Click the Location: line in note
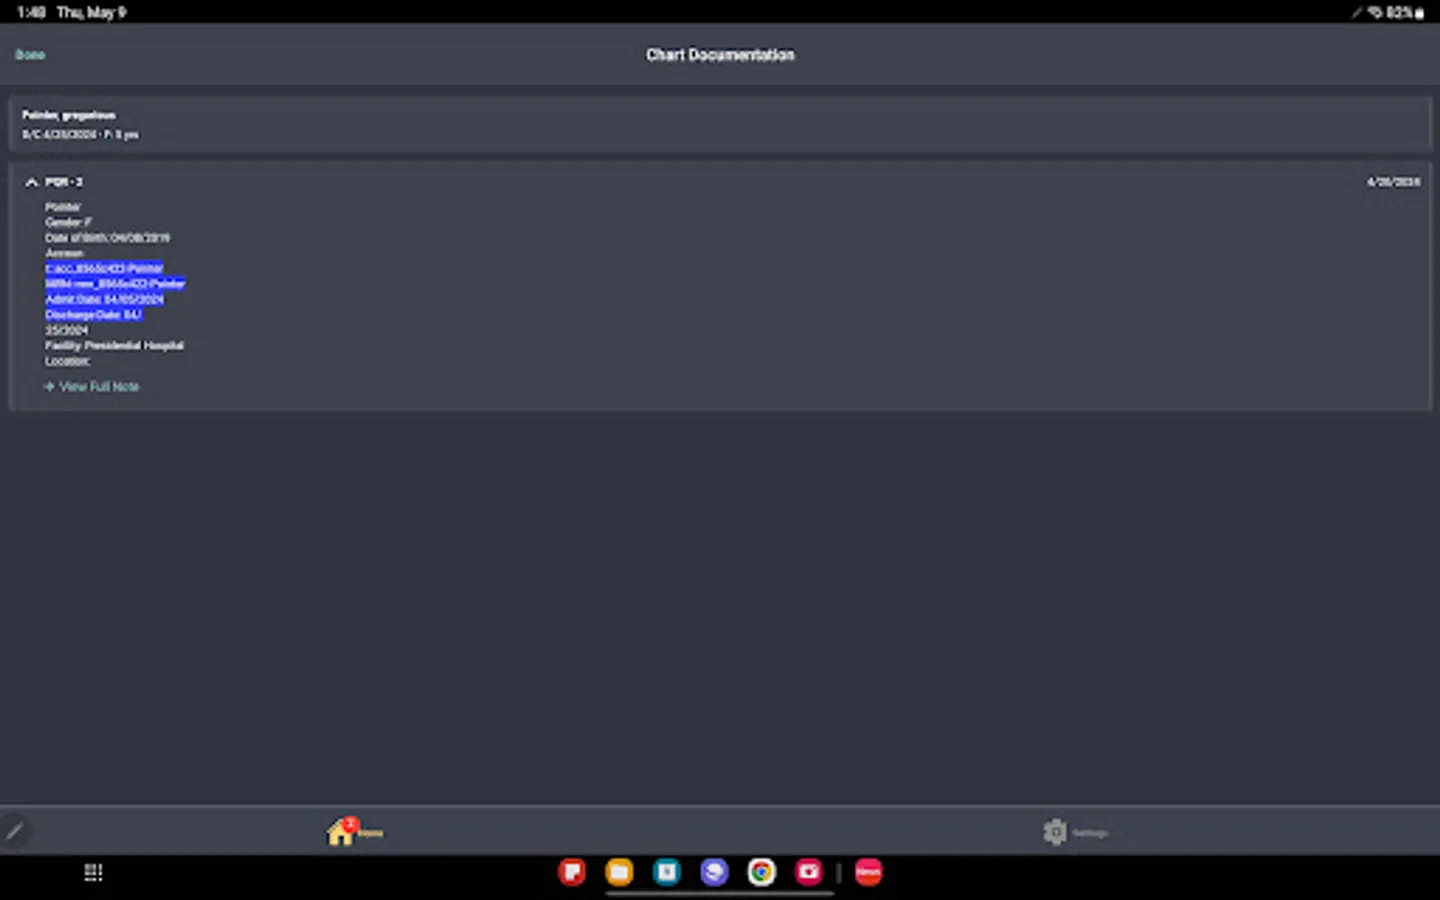The image size is (1440, 900). pos(67,361)
